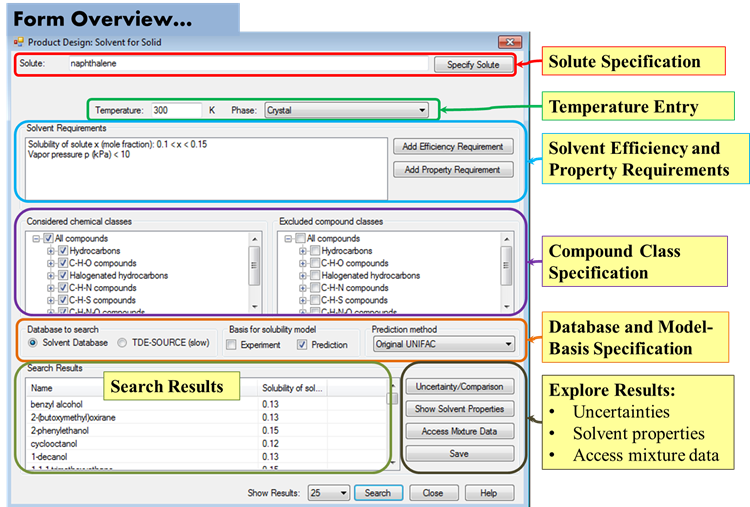Select the 2-phenylethanol result row
Image resolution: width=750 pixels, height=507 pixels.
(x=207, y=430)
